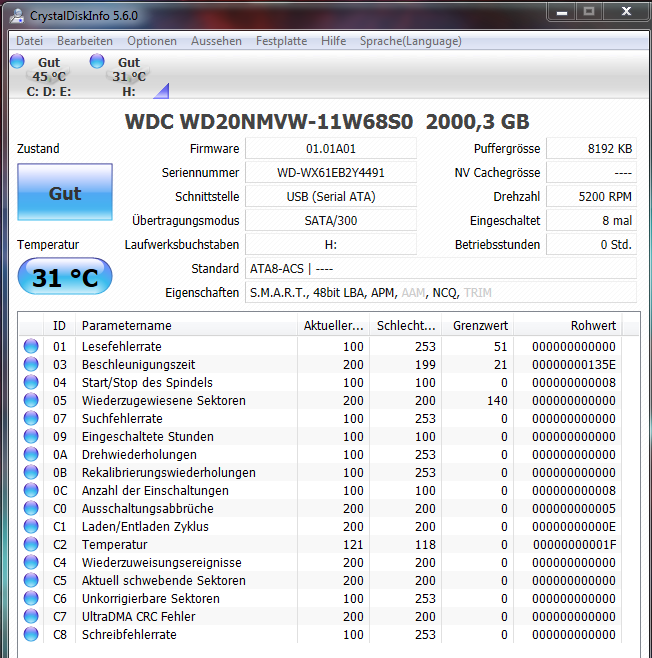Click status orb for Beschleunigungszeit row
Screen dimensions: 652x658
coord(31,364)
